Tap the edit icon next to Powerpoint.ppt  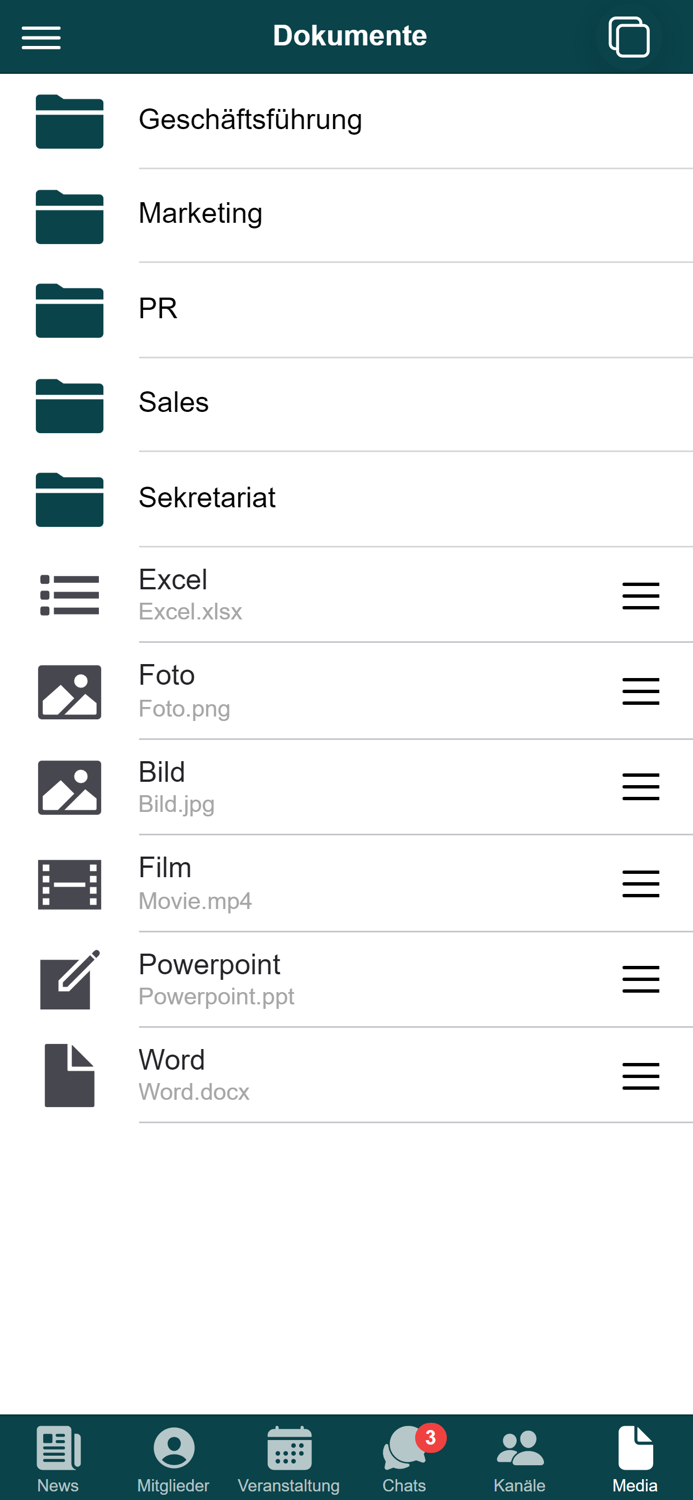click(x=69, y=979)
